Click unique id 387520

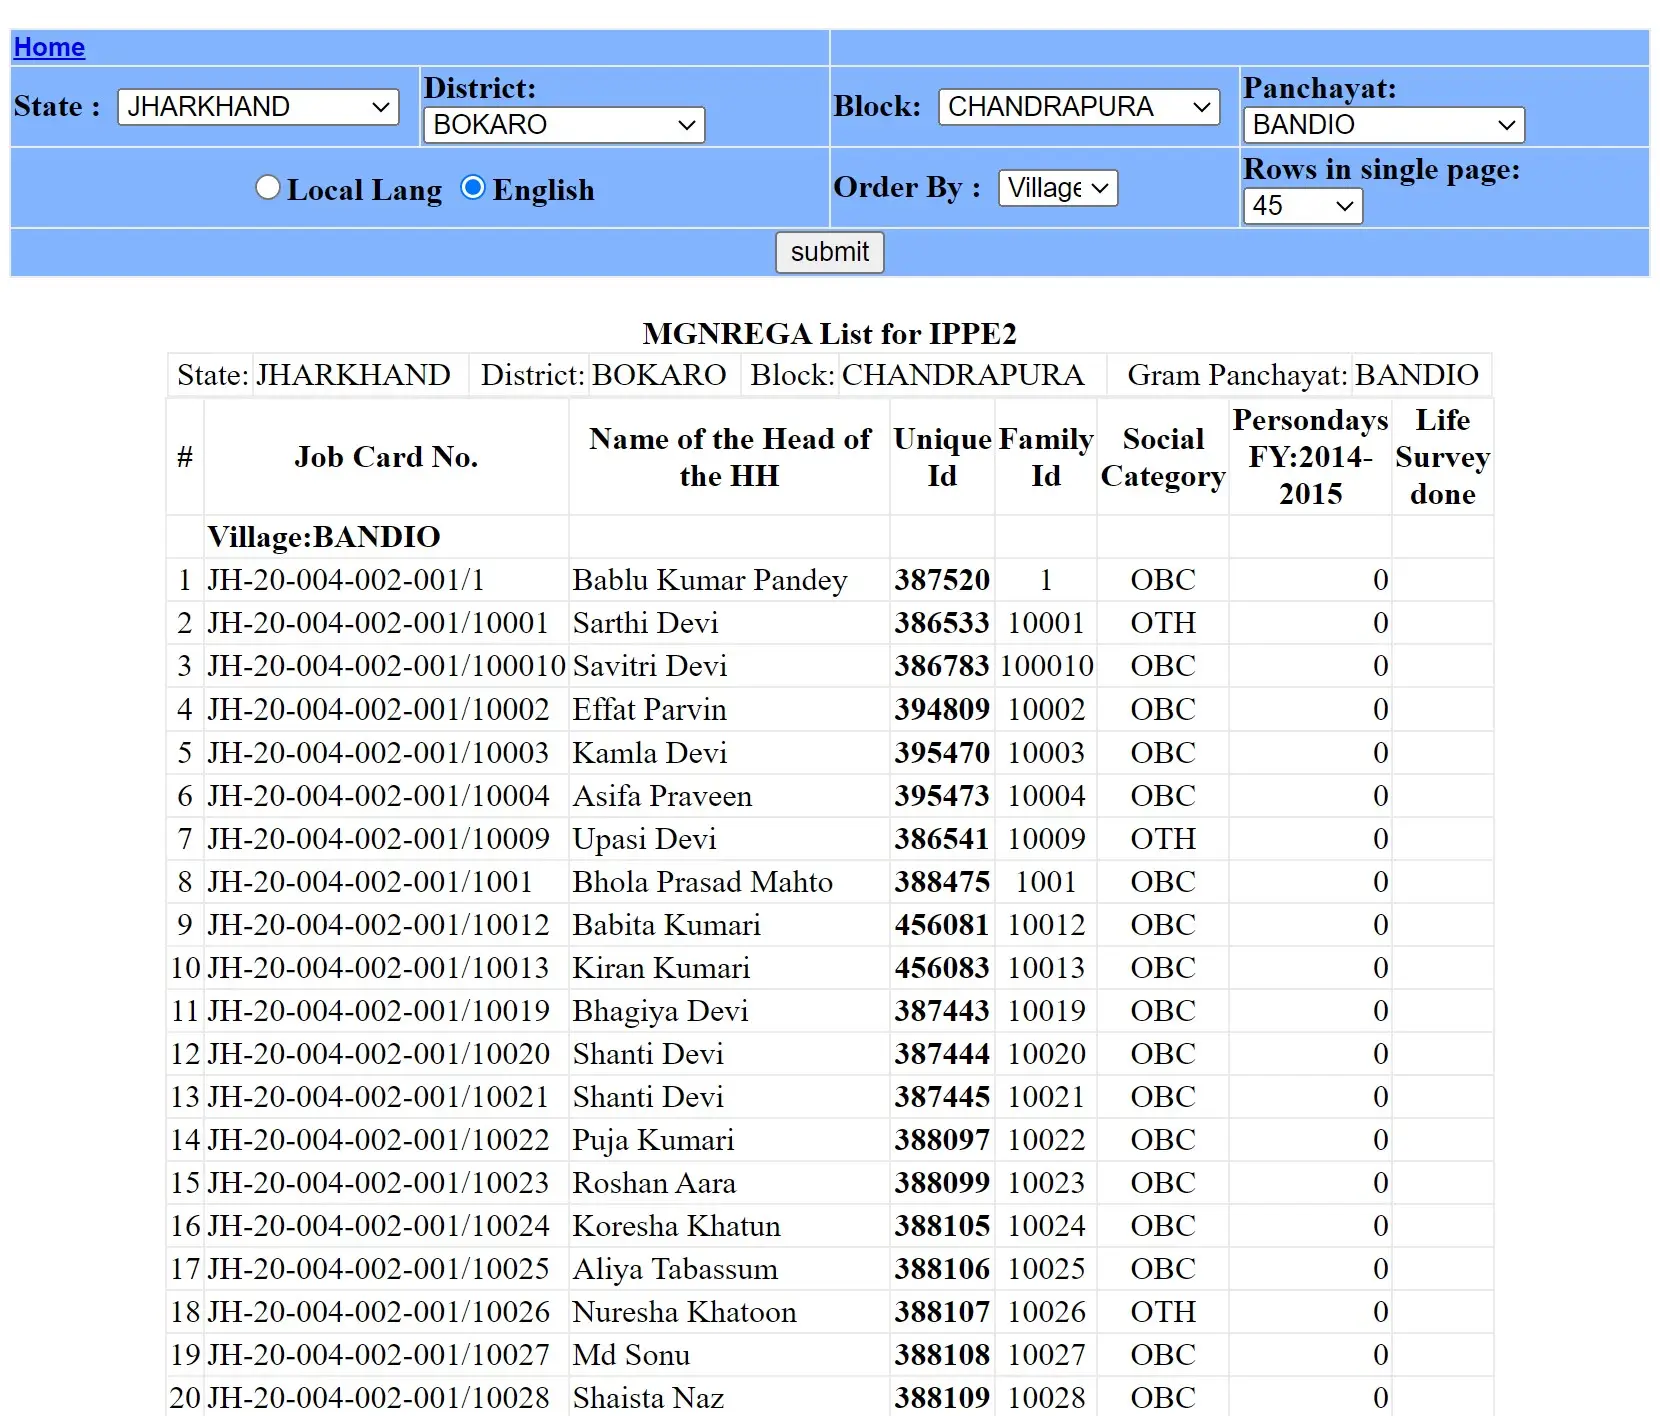pyautogui.click(x=942, y=580)
